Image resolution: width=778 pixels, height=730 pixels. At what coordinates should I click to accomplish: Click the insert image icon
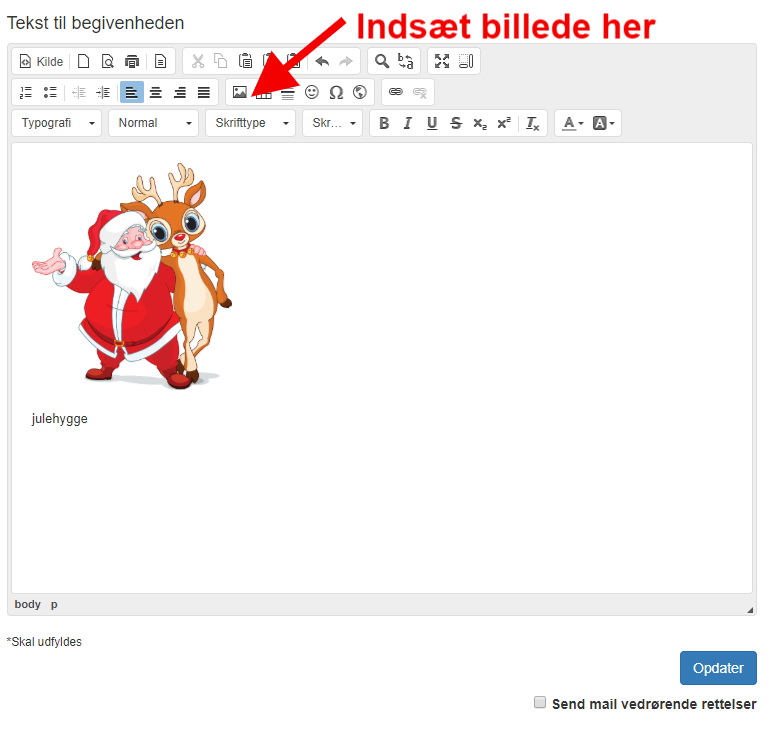240,92
